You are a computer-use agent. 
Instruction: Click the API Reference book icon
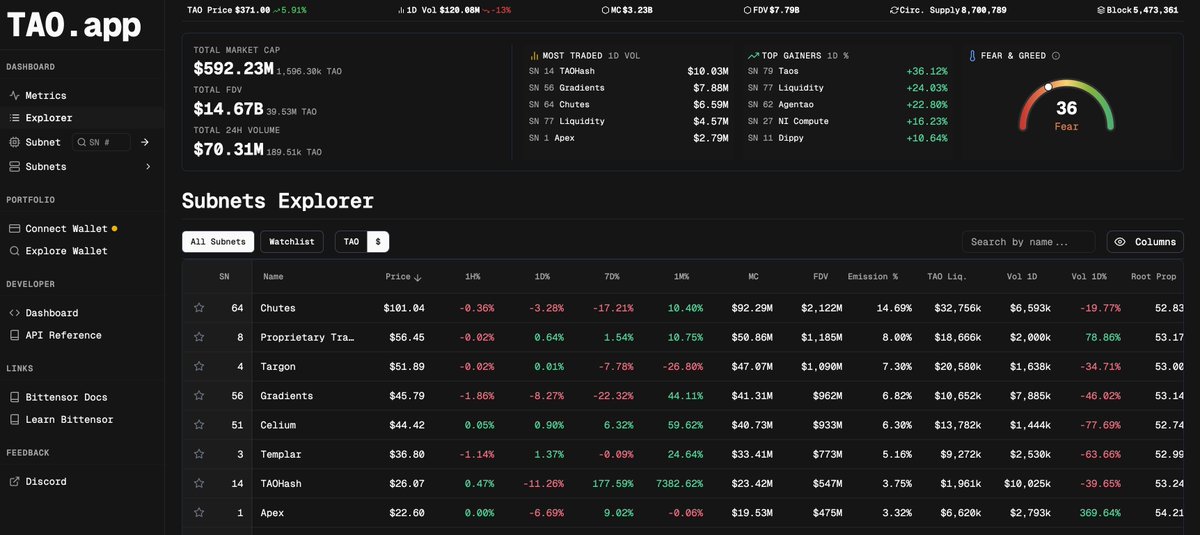click(14, 335)
